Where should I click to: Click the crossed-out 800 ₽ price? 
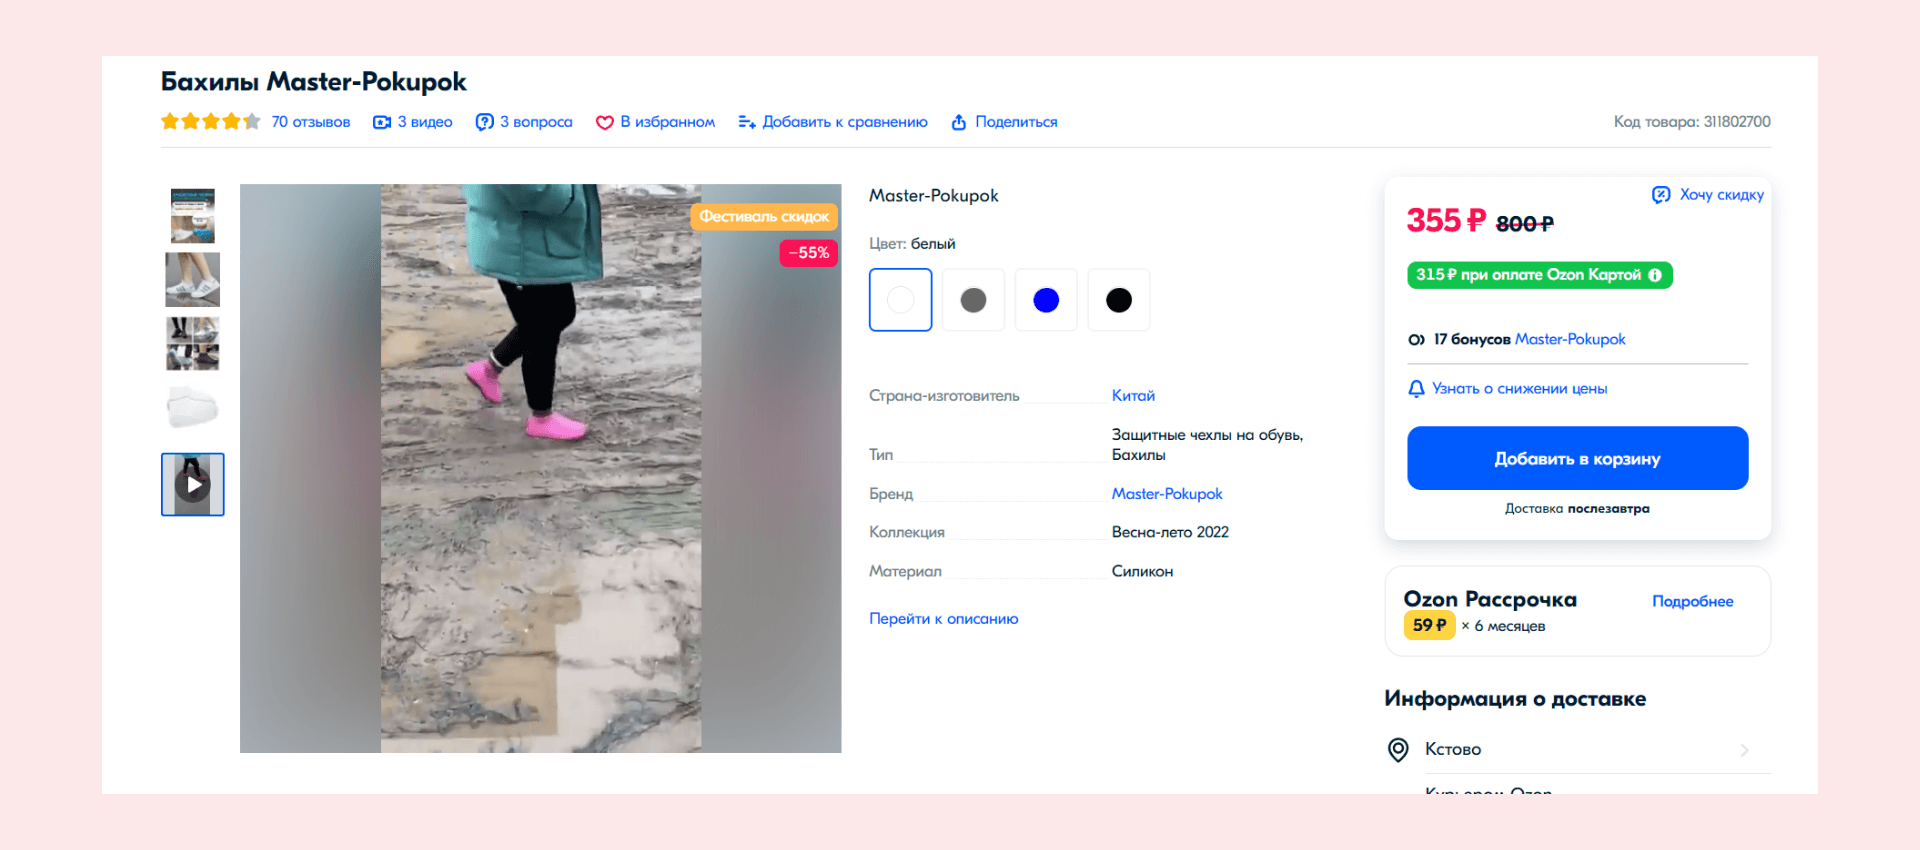pos(1525,224)
